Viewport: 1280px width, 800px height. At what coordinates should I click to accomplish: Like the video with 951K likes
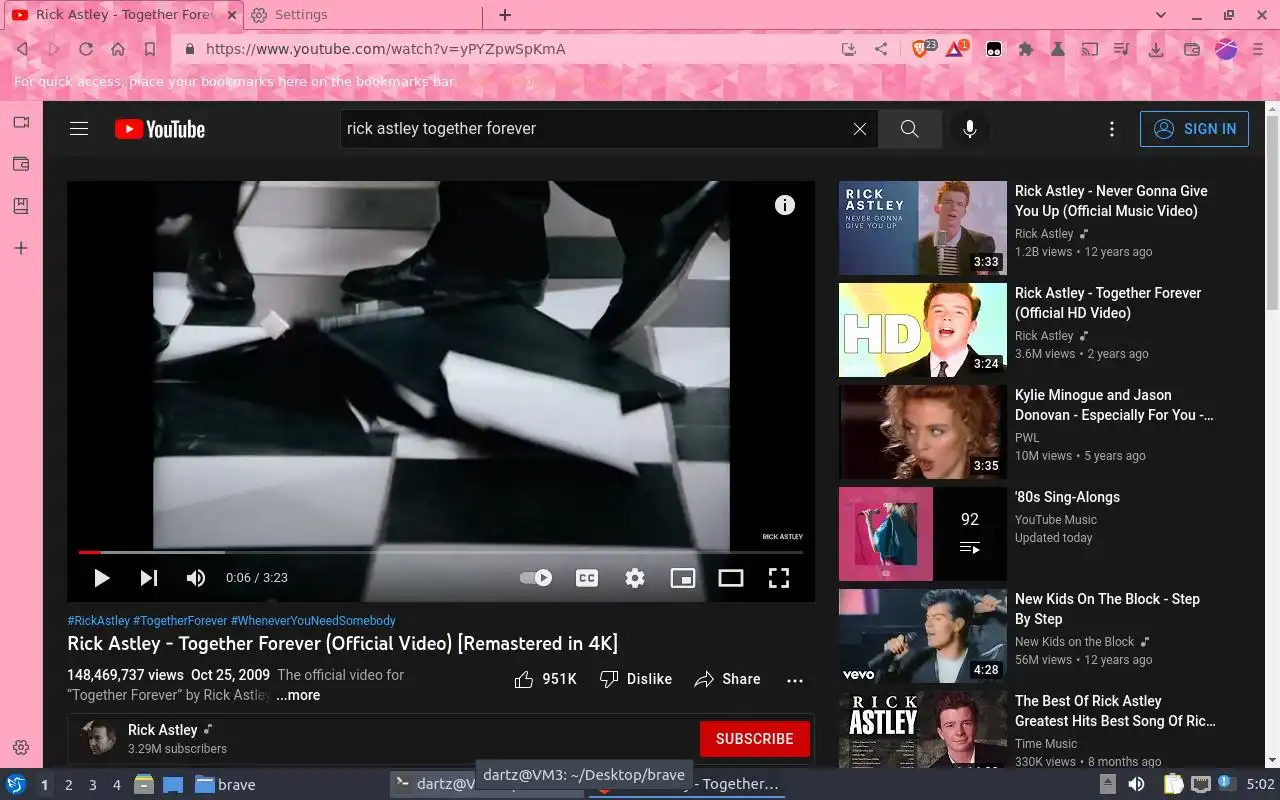tap(546, 679)
